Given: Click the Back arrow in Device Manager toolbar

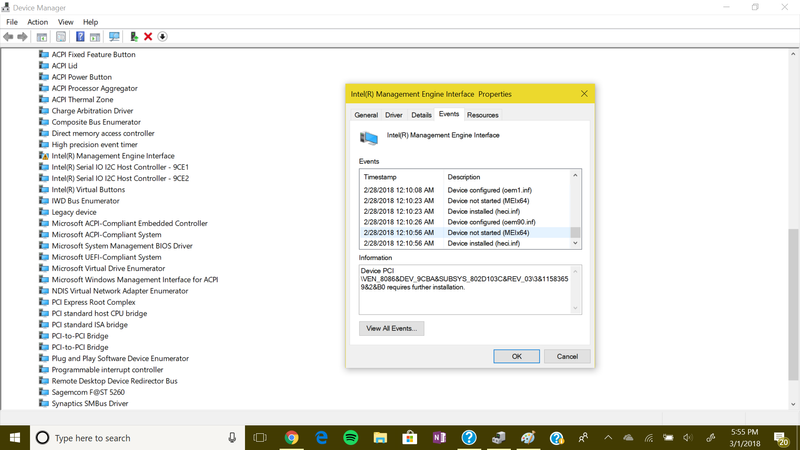Looking at the screenshot, I should point(8,37).
